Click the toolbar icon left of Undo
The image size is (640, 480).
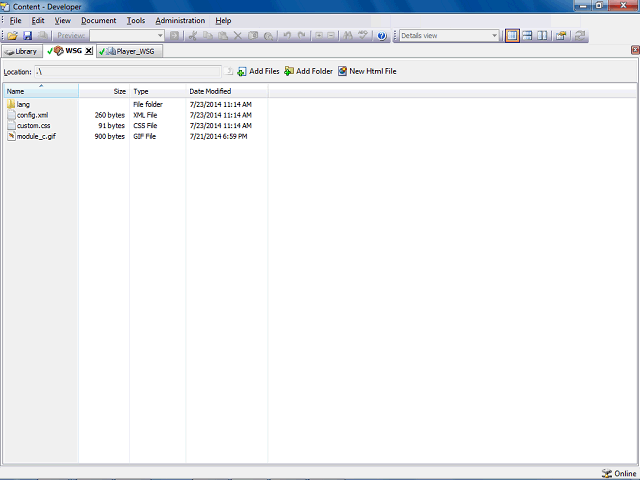click(269, 36)
